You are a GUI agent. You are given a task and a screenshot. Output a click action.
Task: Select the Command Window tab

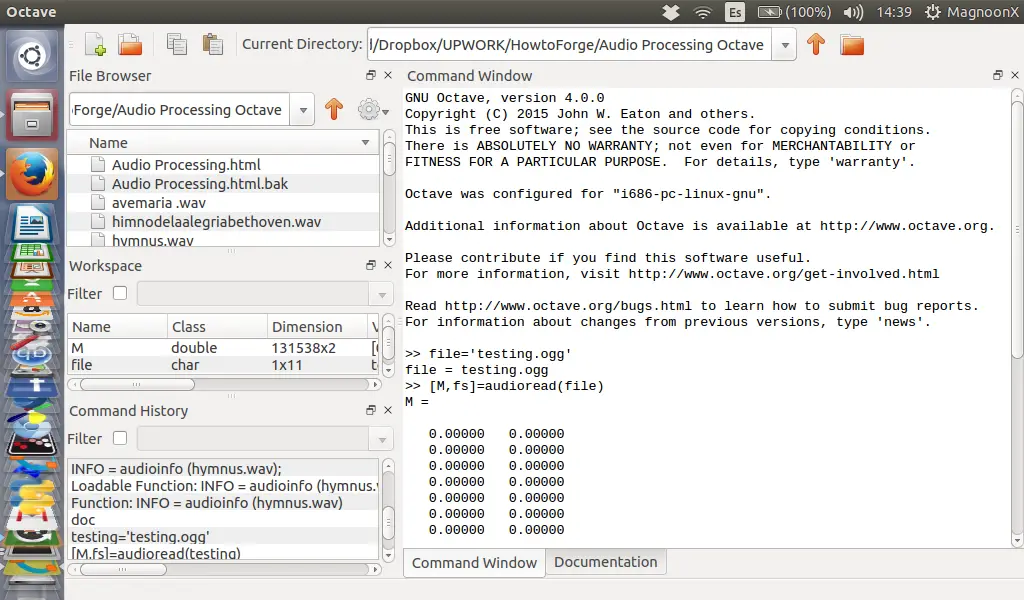pyautogui.click(x=474, y=562)
